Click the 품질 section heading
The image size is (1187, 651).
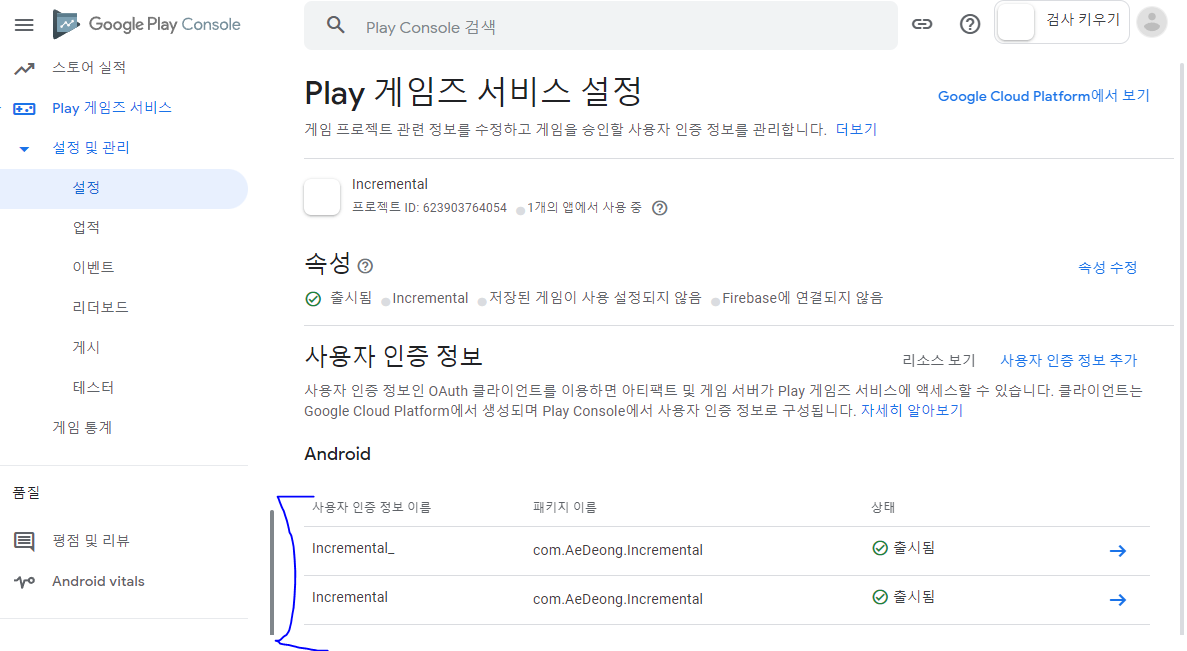pyautogui.click(x=26, y=493)
